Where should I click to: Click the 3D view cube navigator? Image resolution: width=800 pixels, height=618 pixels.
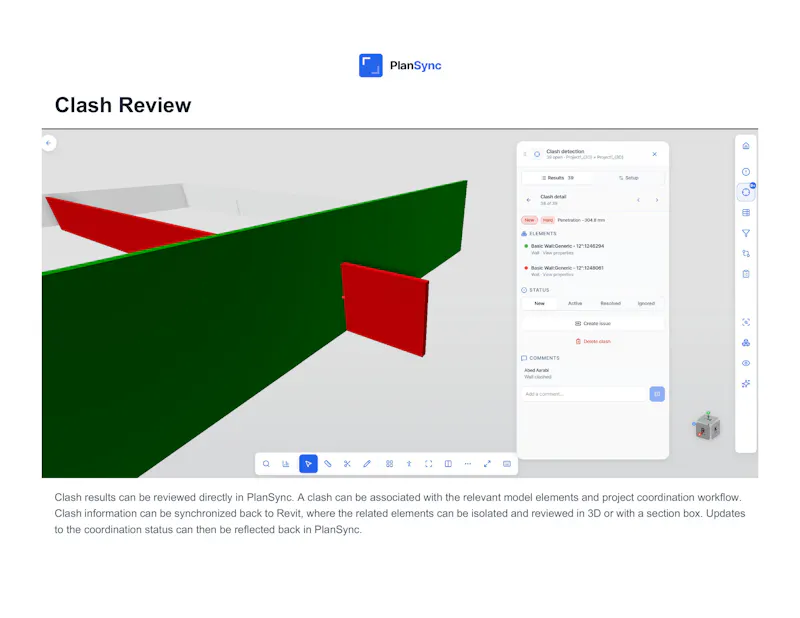pyautogui.click(x=707, y=426)
